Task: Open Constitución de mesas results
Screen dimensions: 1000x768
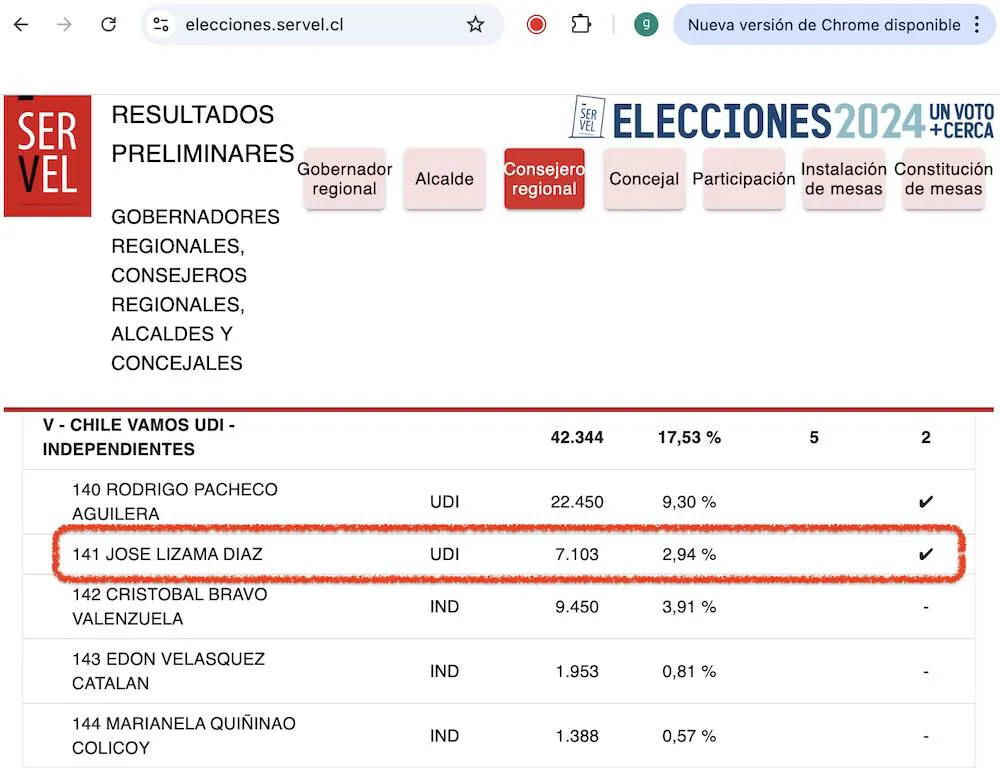Action: tap(943, 179)
